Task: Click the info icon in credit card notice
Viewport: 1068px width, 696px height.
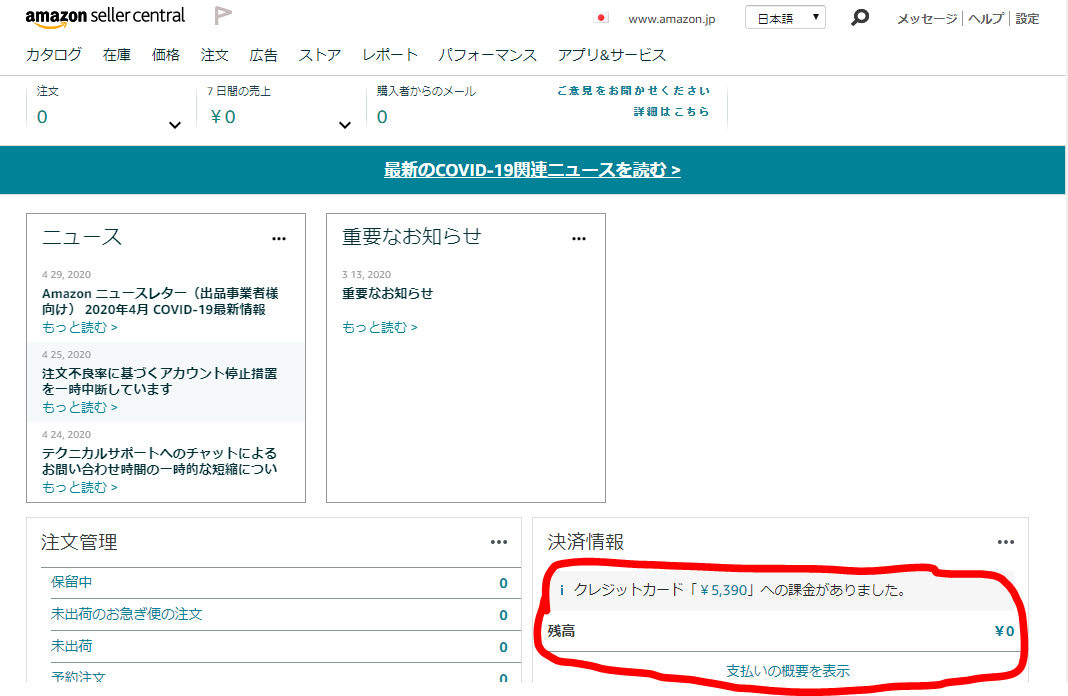Action: pyautogui.click(x=561, y=590)
